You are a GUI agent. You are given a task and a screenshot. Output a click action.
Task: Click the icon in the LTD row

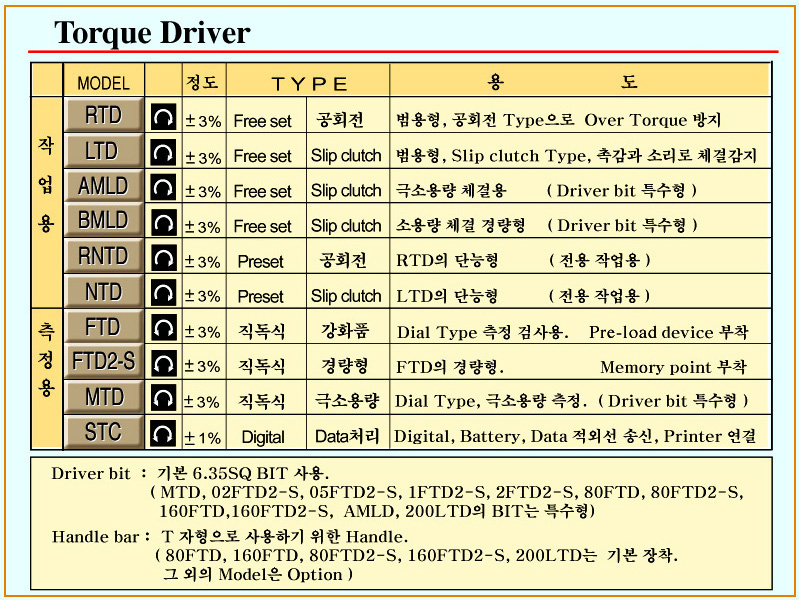[x=162, y=153]
